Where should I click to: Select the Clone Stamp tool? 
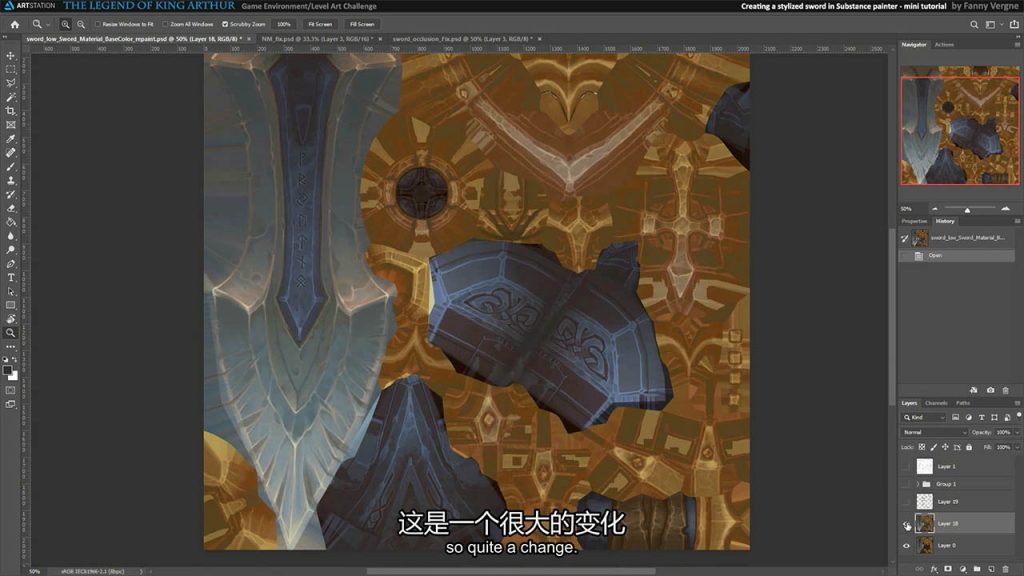pos(10,180)
